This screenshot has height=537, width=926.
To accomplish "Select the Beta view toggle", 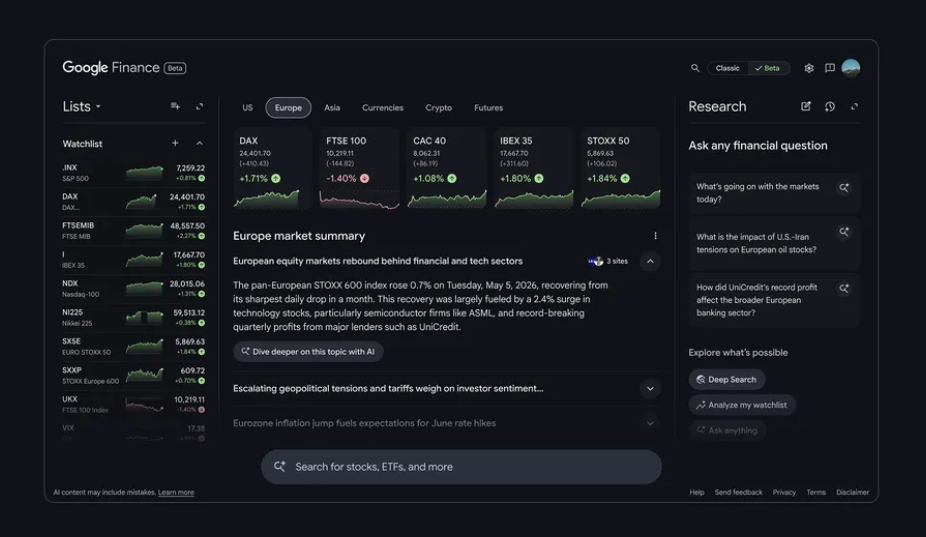I will [768, 69].
